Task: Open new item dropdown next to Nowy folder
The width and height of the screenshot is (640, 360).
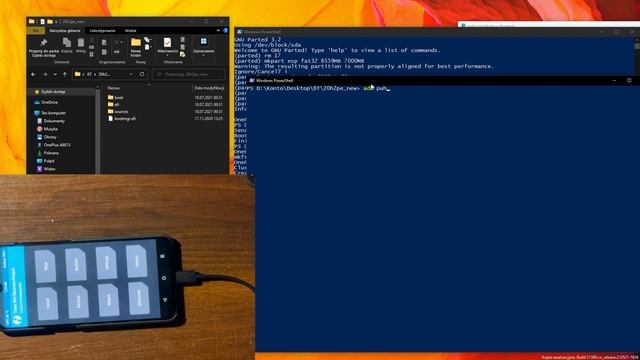Action: click(147, 40)
